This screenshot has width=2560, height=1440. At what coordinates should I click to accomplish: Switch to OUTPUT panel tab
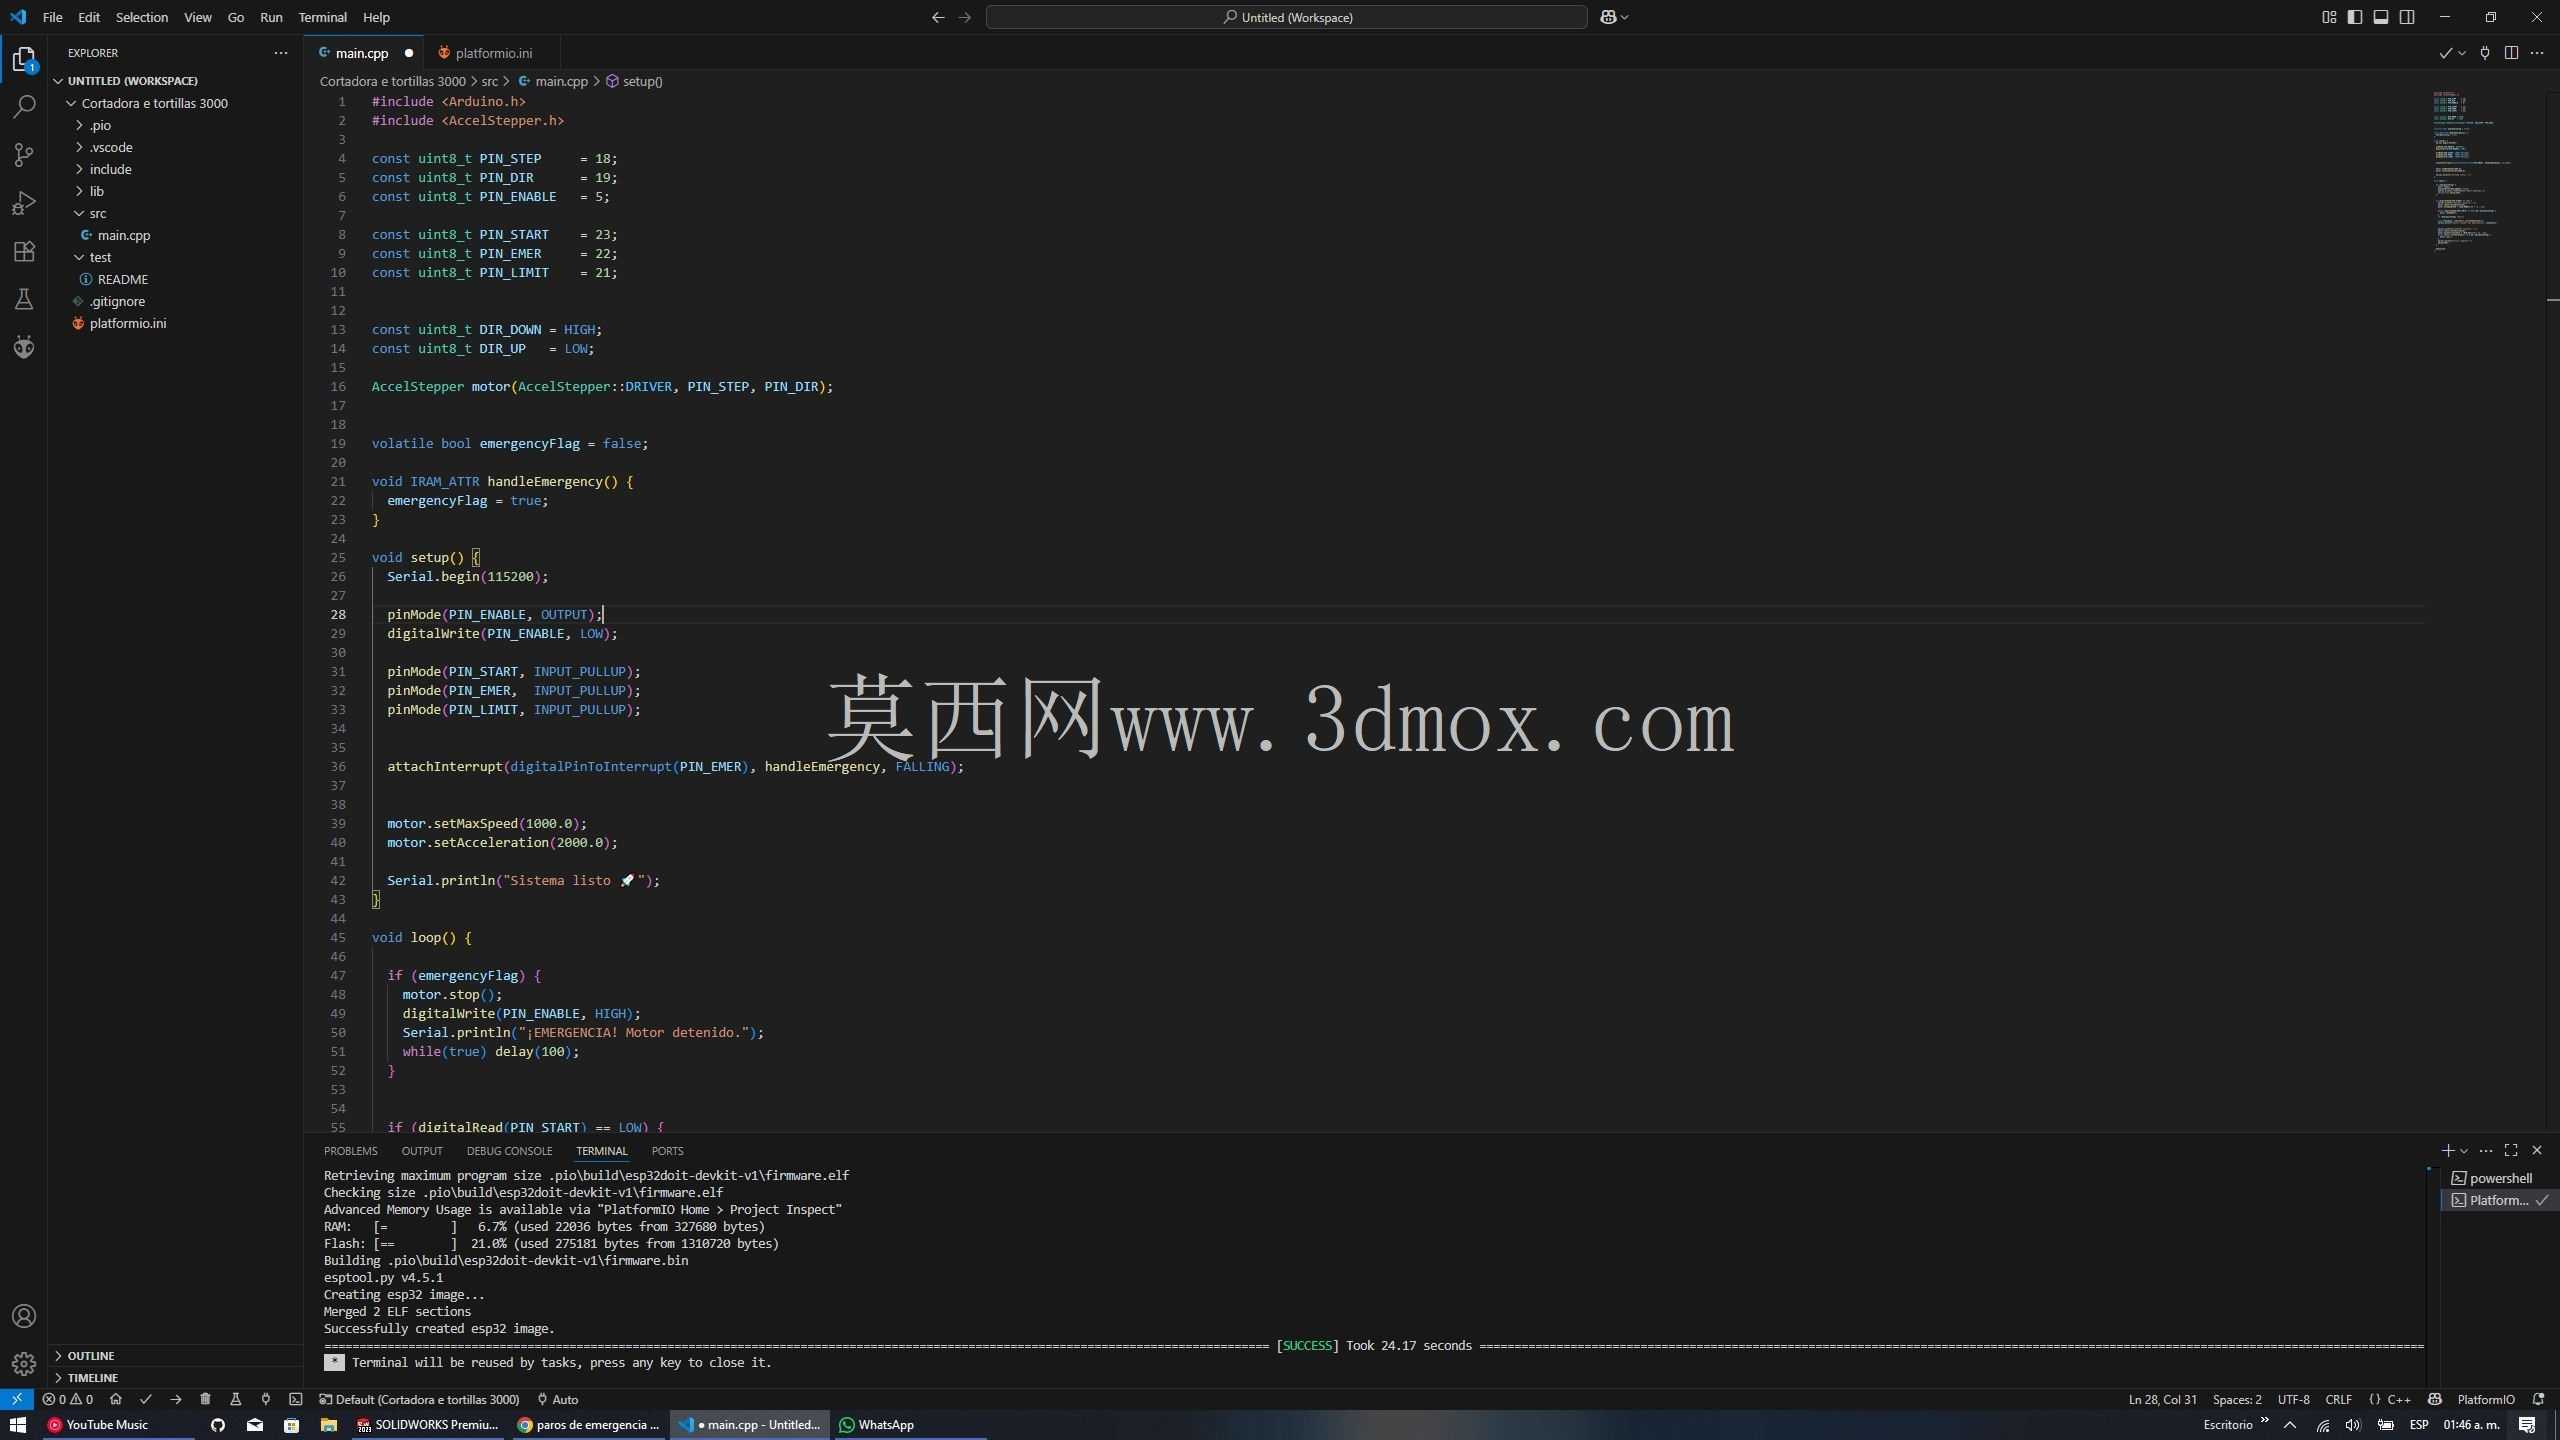point(422,1151)
